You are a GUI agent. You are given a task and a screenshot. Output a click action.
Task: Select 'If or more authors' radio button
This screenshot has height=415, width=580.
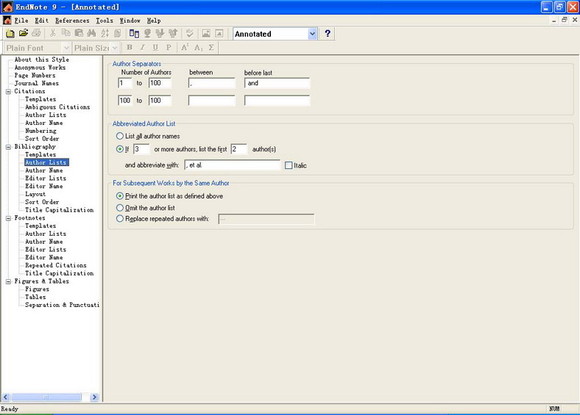(x=119, y=149)
